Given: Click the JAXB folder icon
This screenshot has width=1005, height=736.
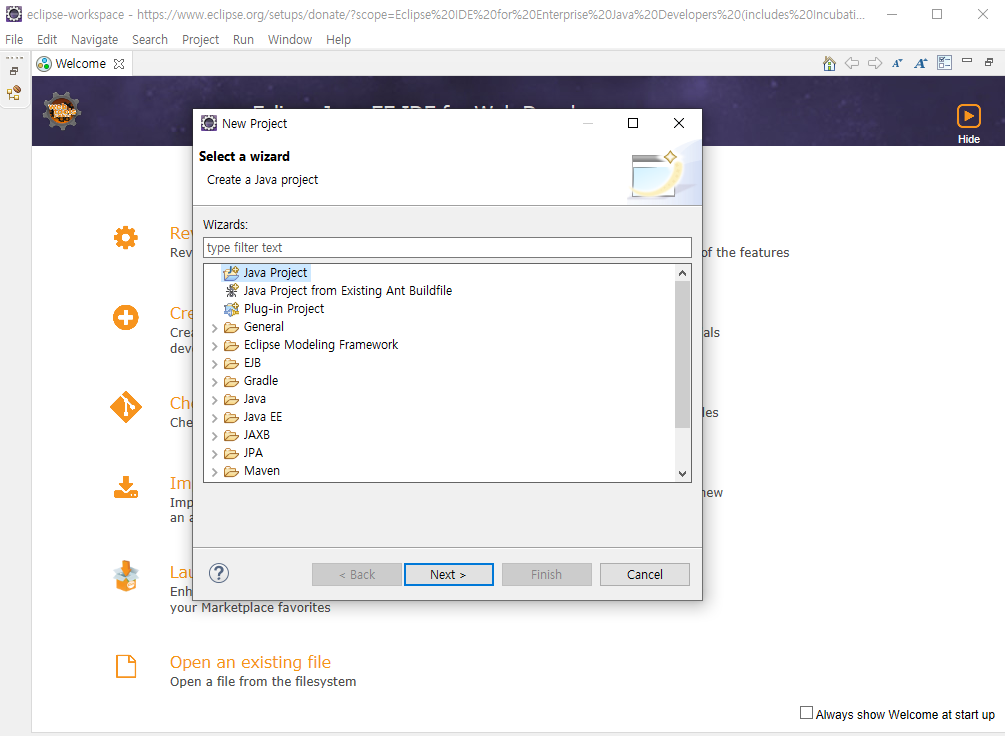Looking at the screenshot, I should 231,435.
